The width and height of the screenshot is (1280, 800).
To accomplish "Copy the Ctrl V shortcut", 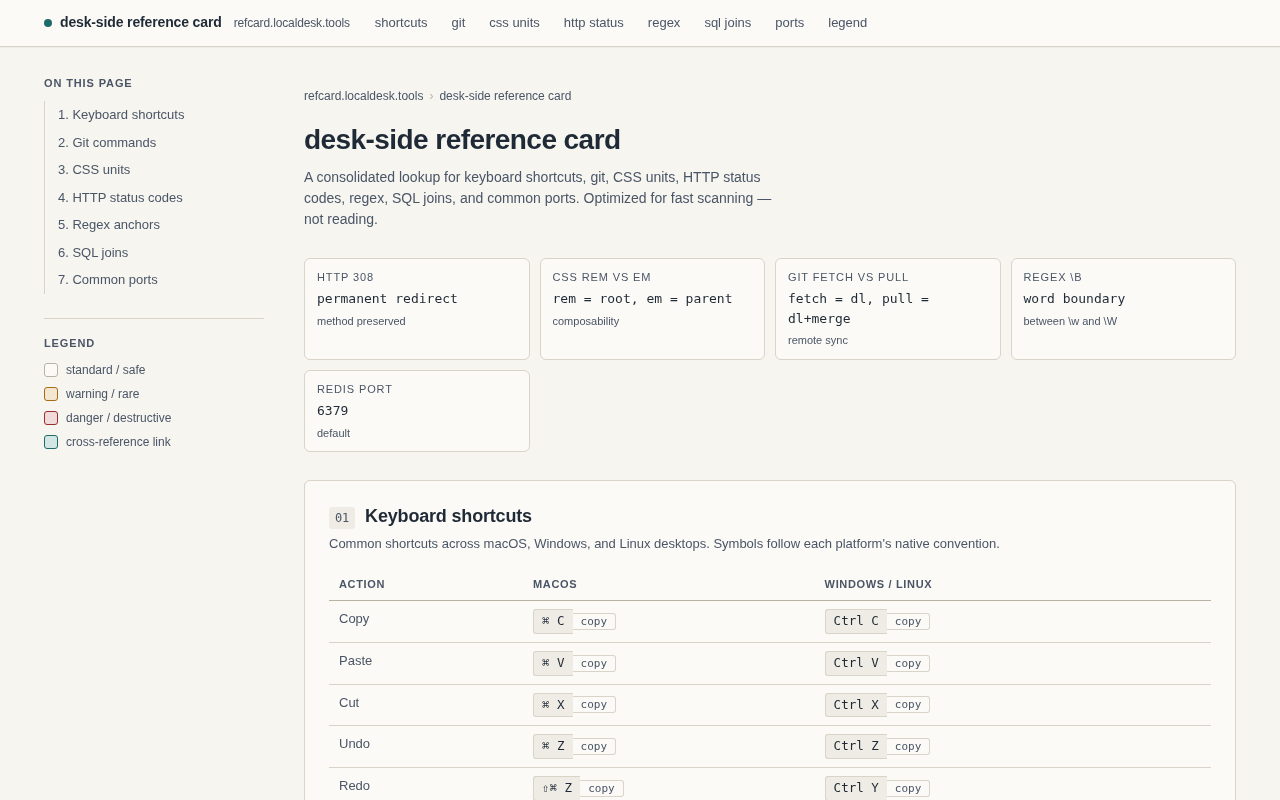I will pos(908,664).
